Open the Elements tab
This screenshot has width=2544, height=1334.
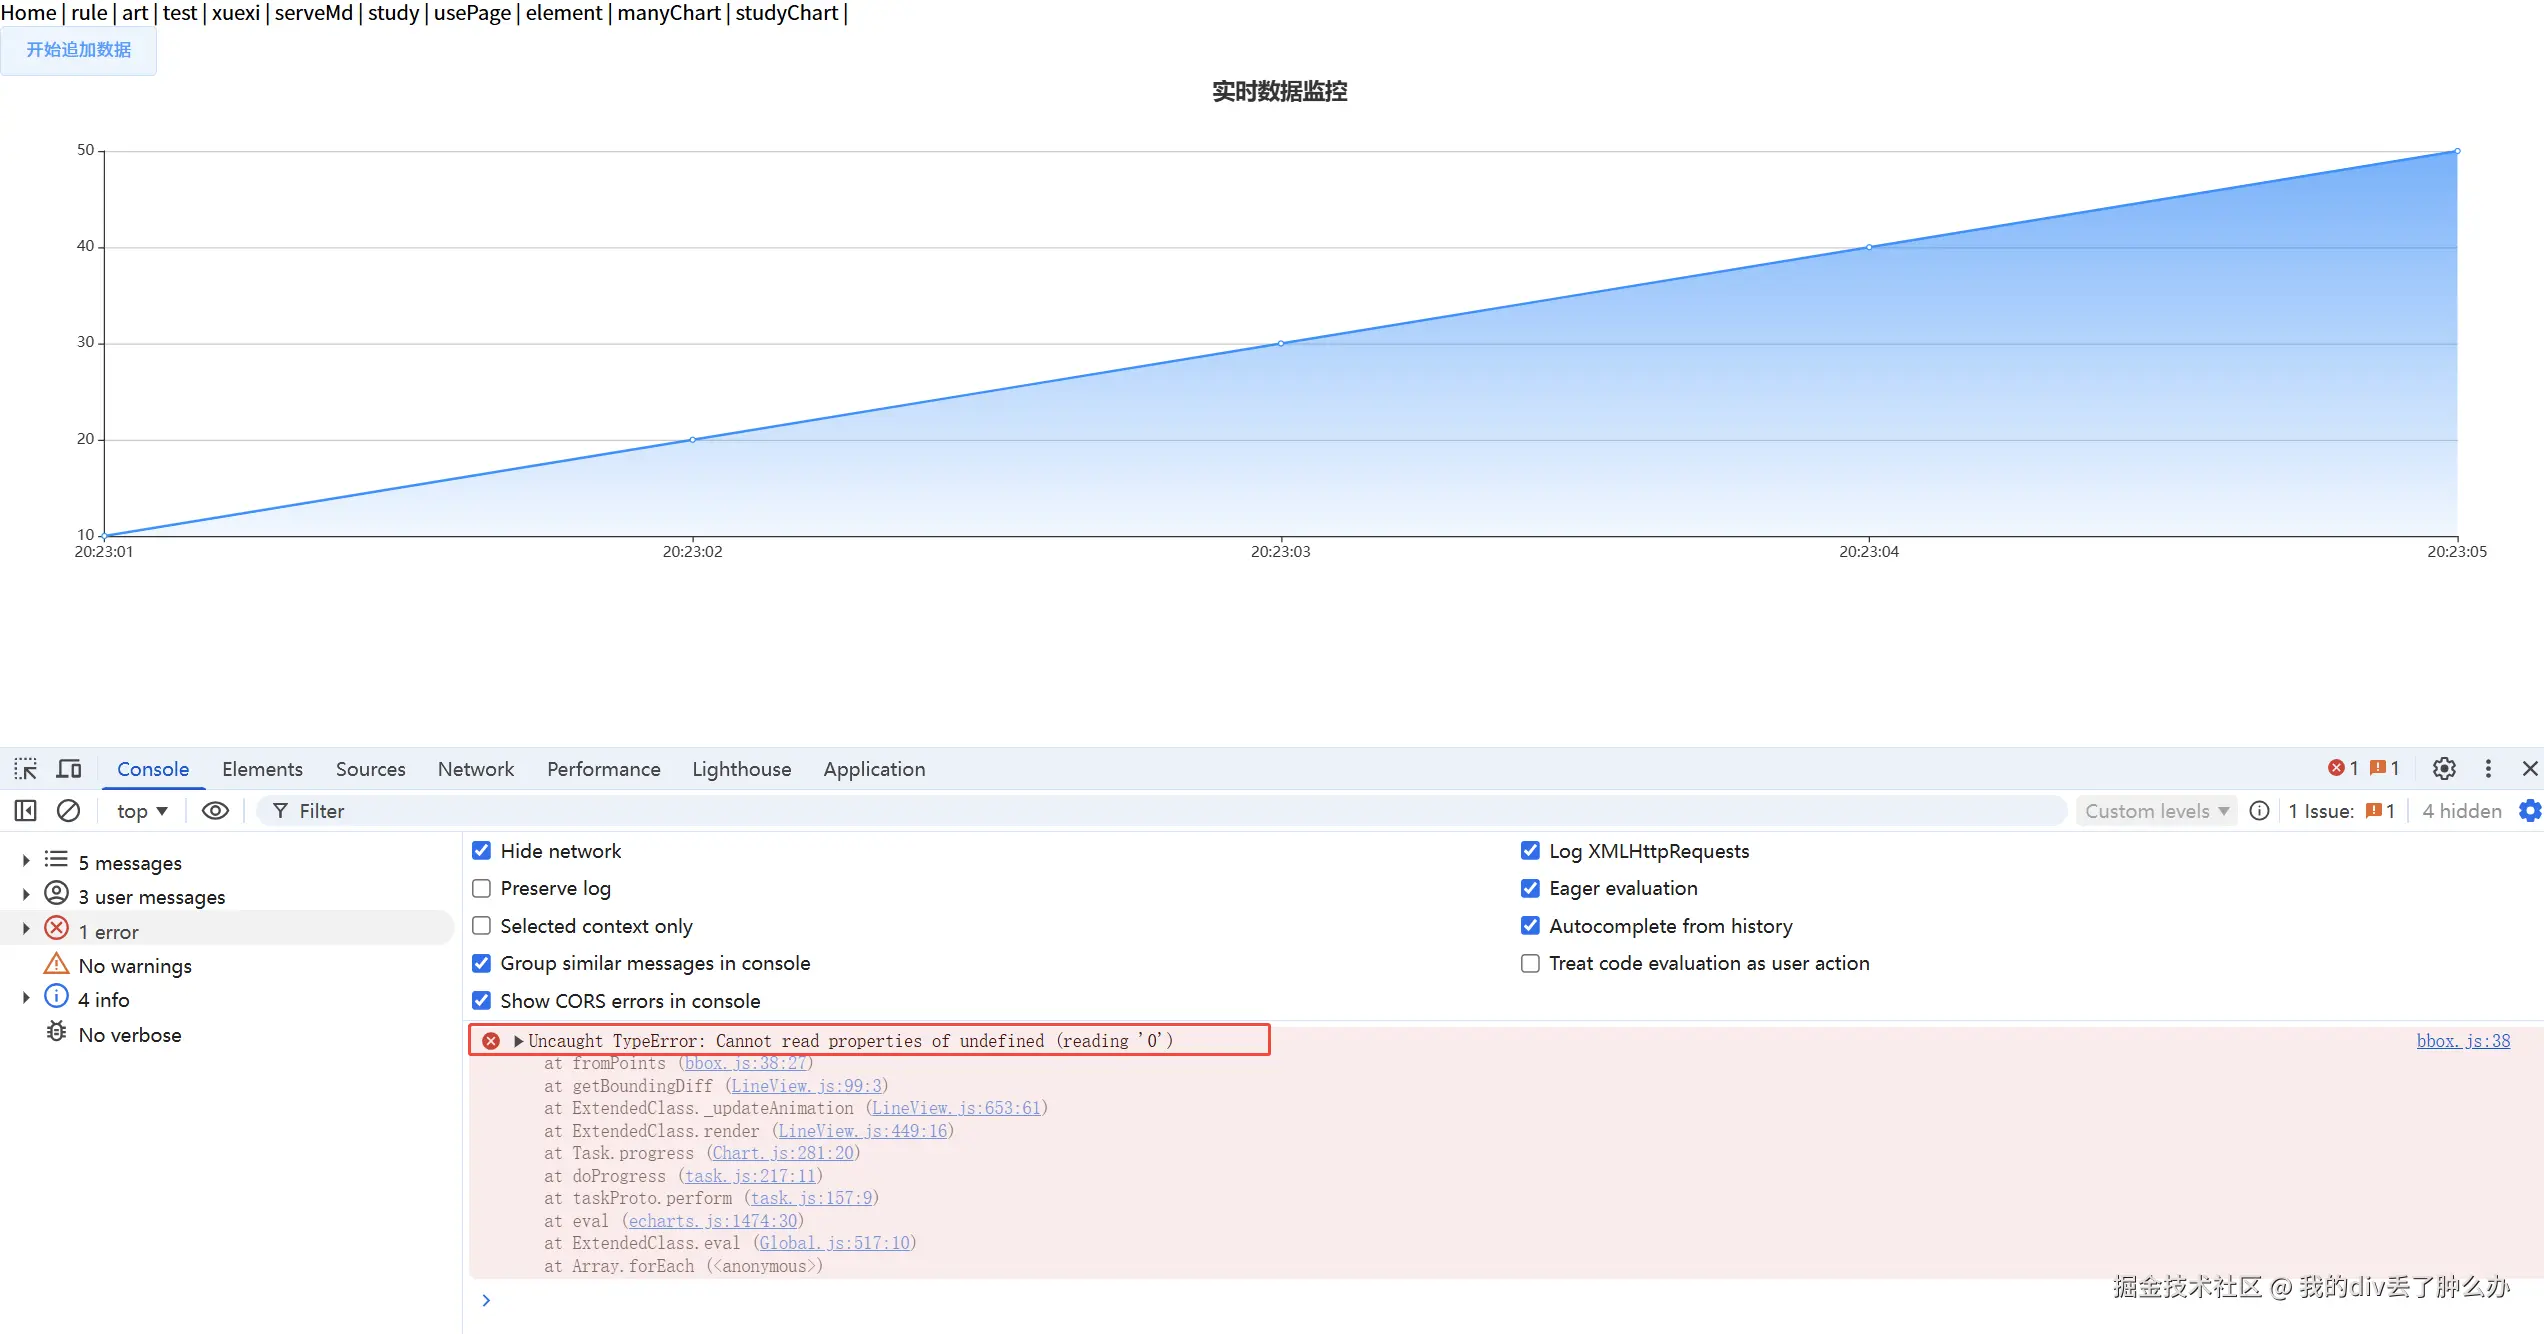tap(262, 769)
